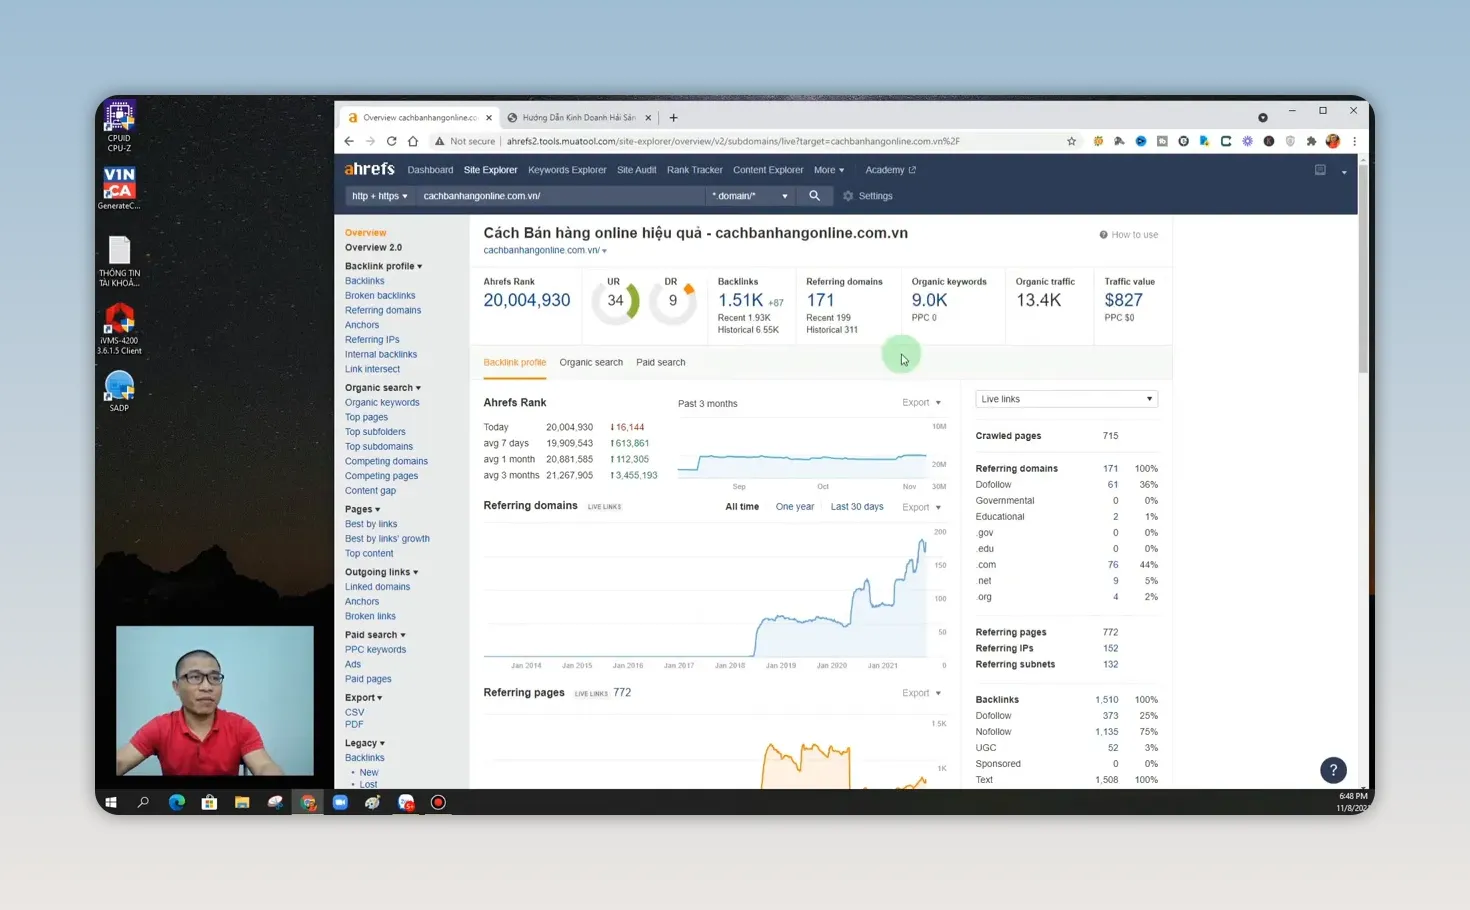Open Microsoft Store from the taskbar
The image size is (1470, 910).
(x=209, y=802)
